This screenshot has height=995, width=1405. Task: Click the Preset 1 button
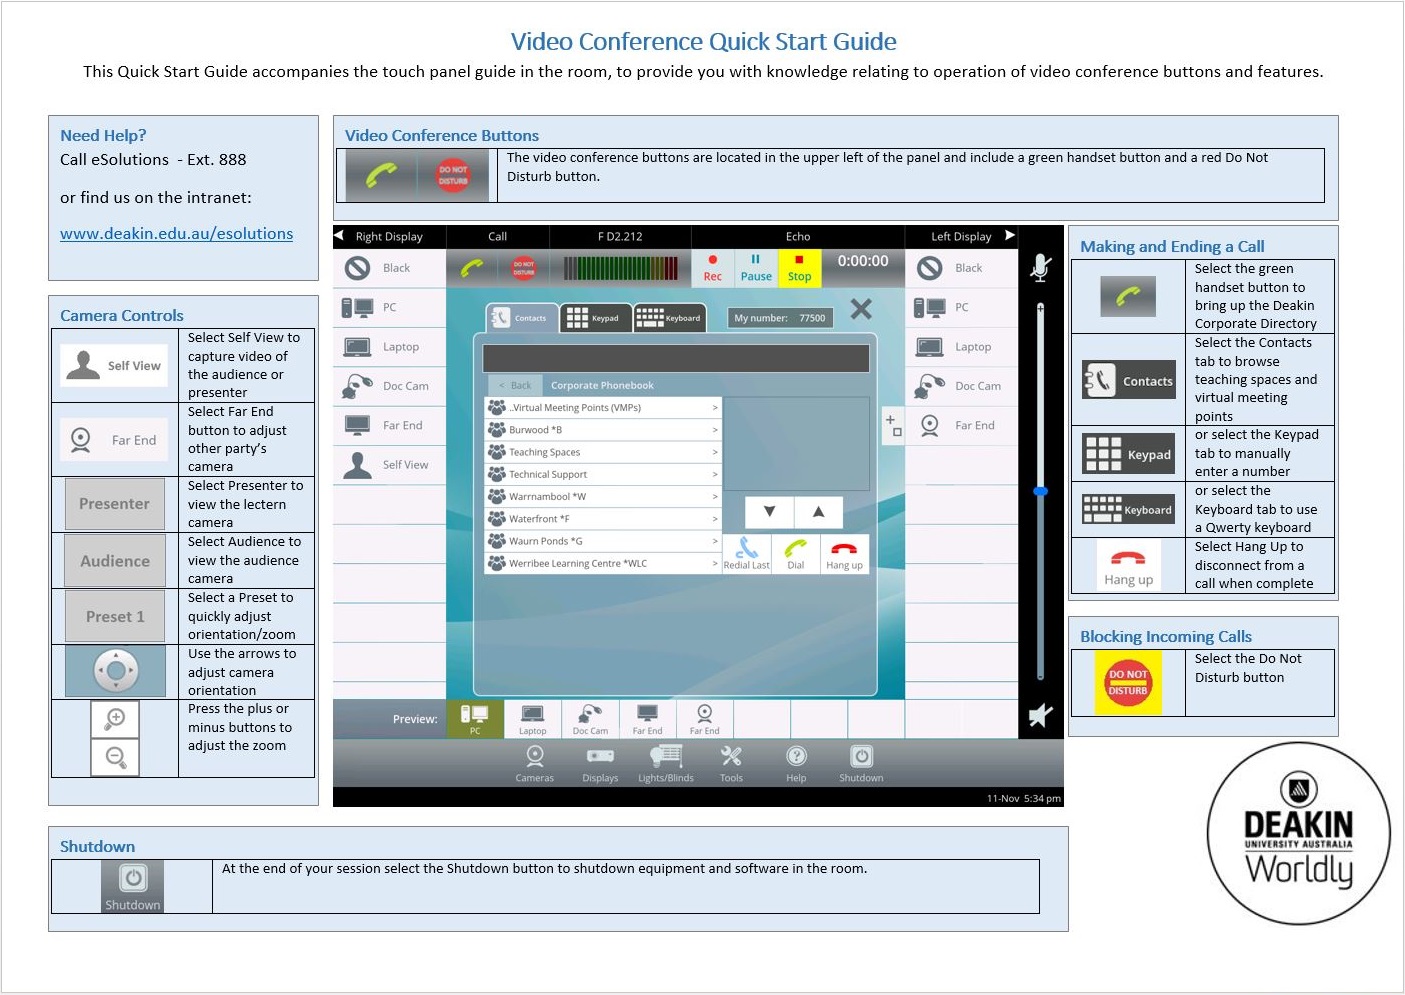pos(115,617)
